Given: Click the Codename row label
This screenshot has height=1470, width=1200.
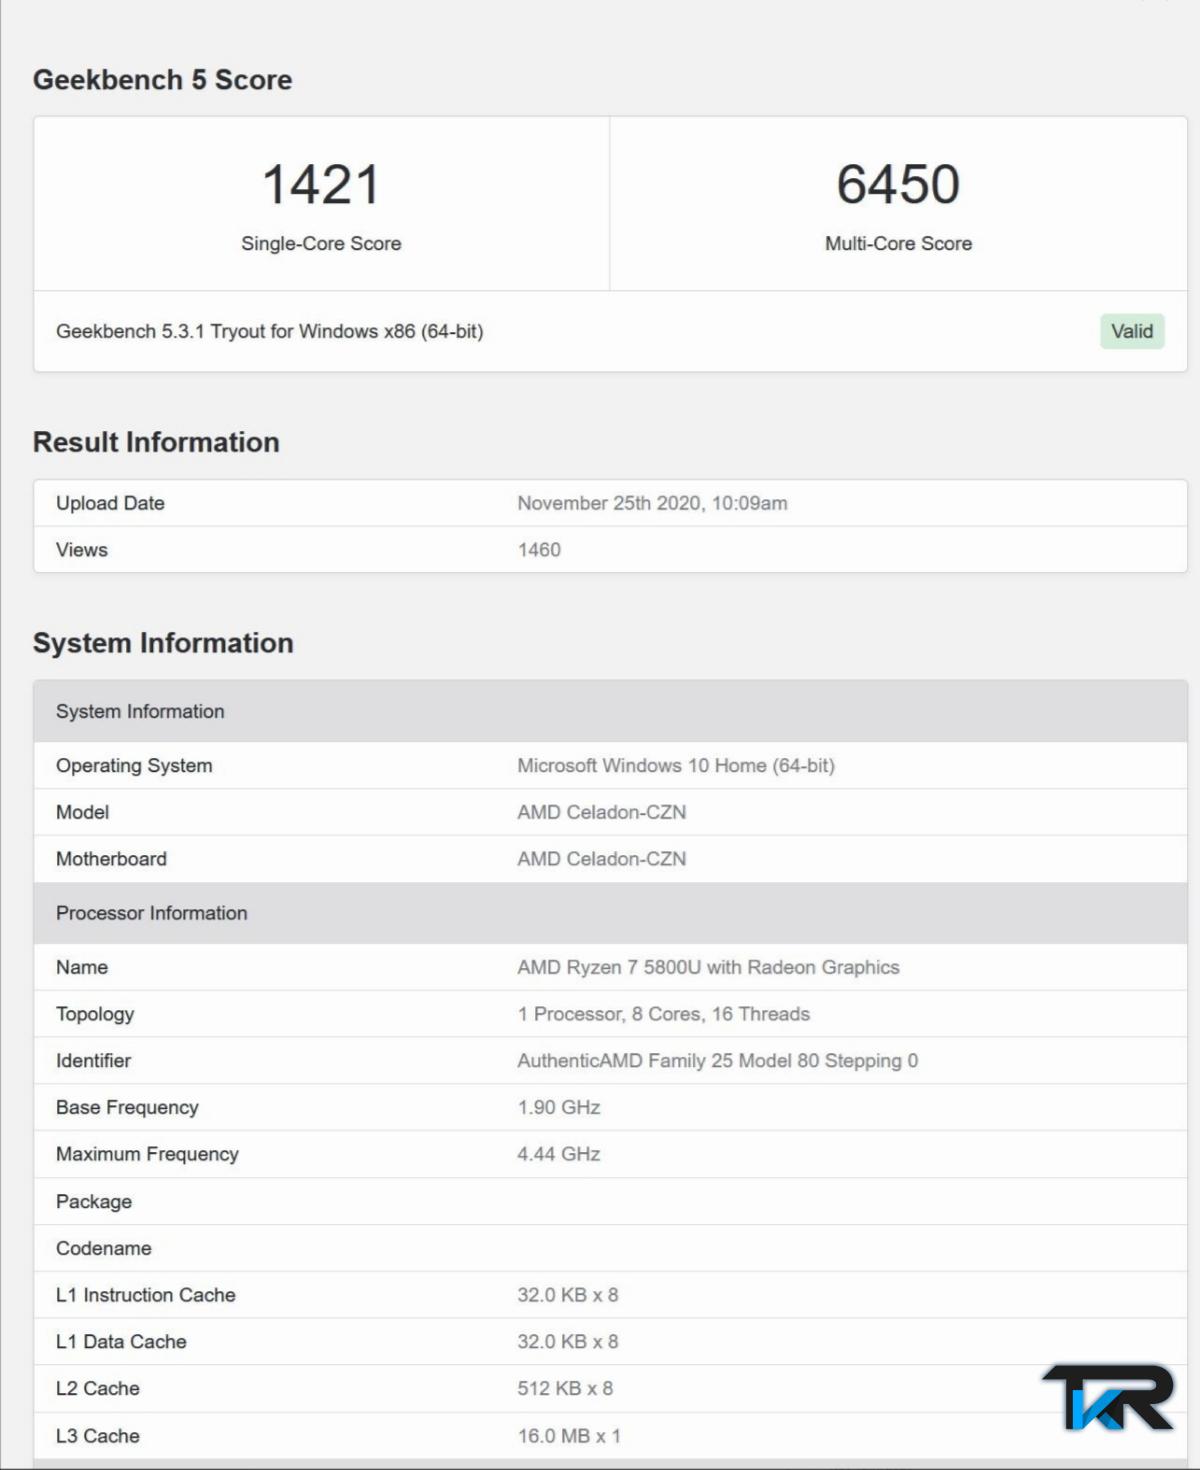Looking at the screenshot, I should (104, 1248).
